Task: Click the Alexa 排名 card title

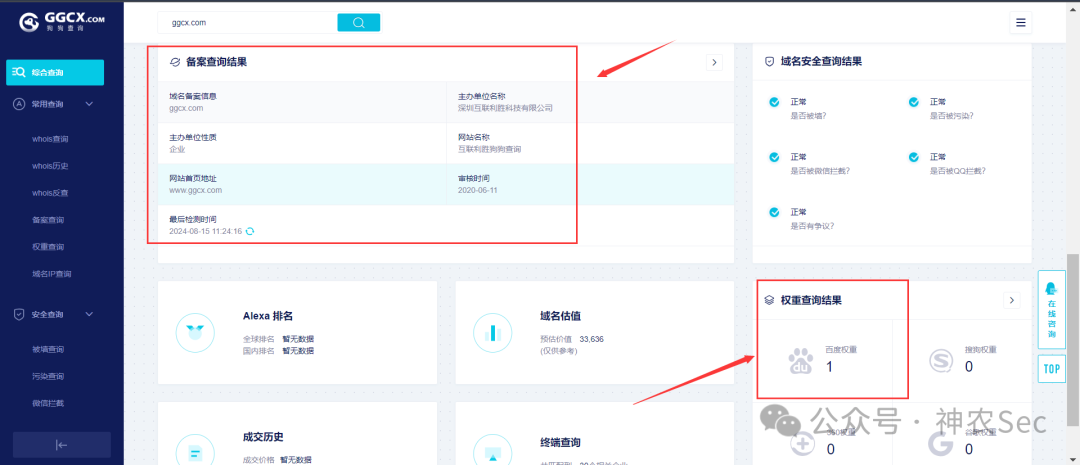Action: pos(268,316)
